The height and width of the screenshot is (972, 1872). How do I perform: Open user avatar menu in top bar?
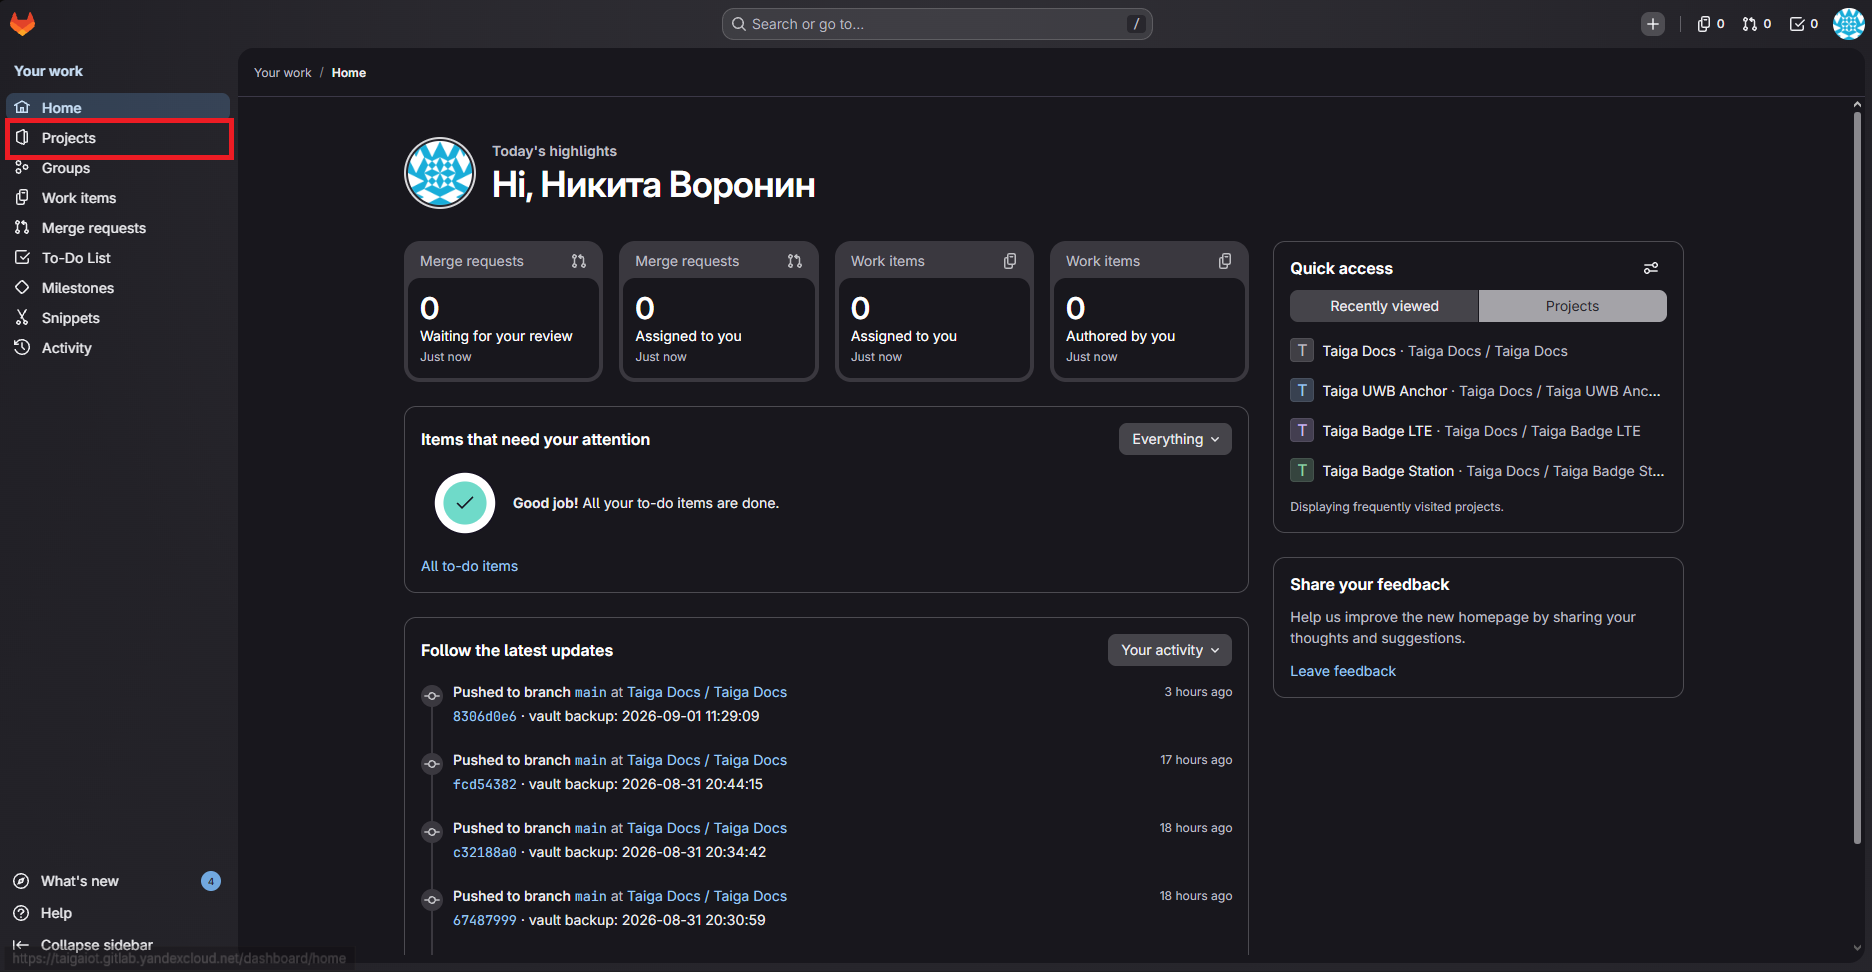tap(1848, 24)
